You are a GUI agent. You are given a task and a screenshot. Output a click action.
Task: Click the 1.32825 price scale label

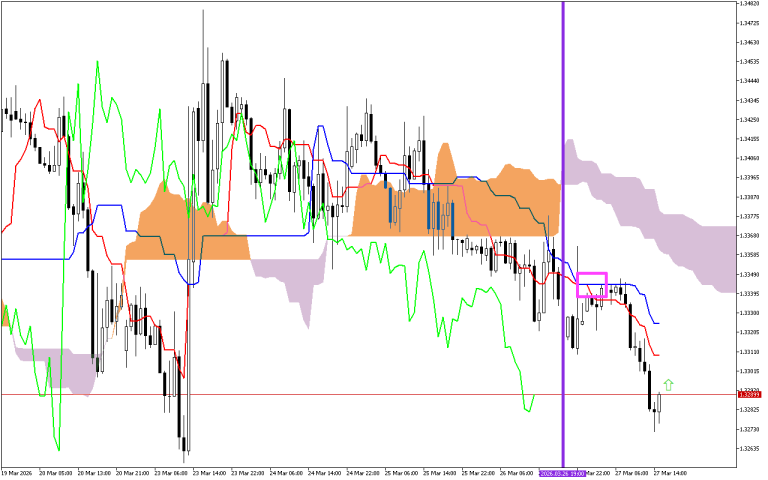pos(749,410)
